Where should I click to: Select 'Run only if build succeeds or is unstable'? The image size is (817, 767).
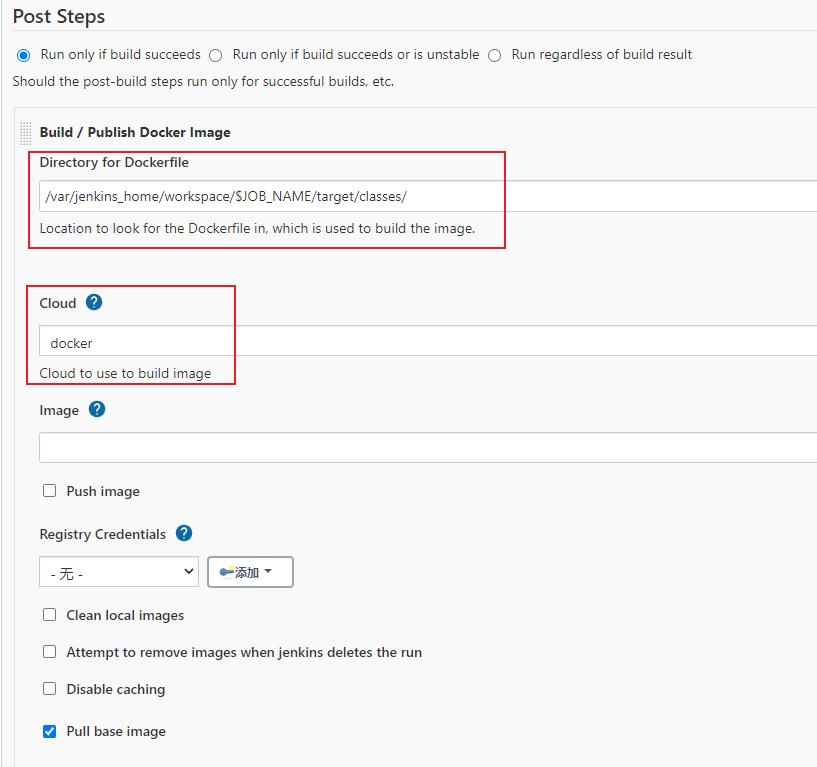[x=216, y=55]
